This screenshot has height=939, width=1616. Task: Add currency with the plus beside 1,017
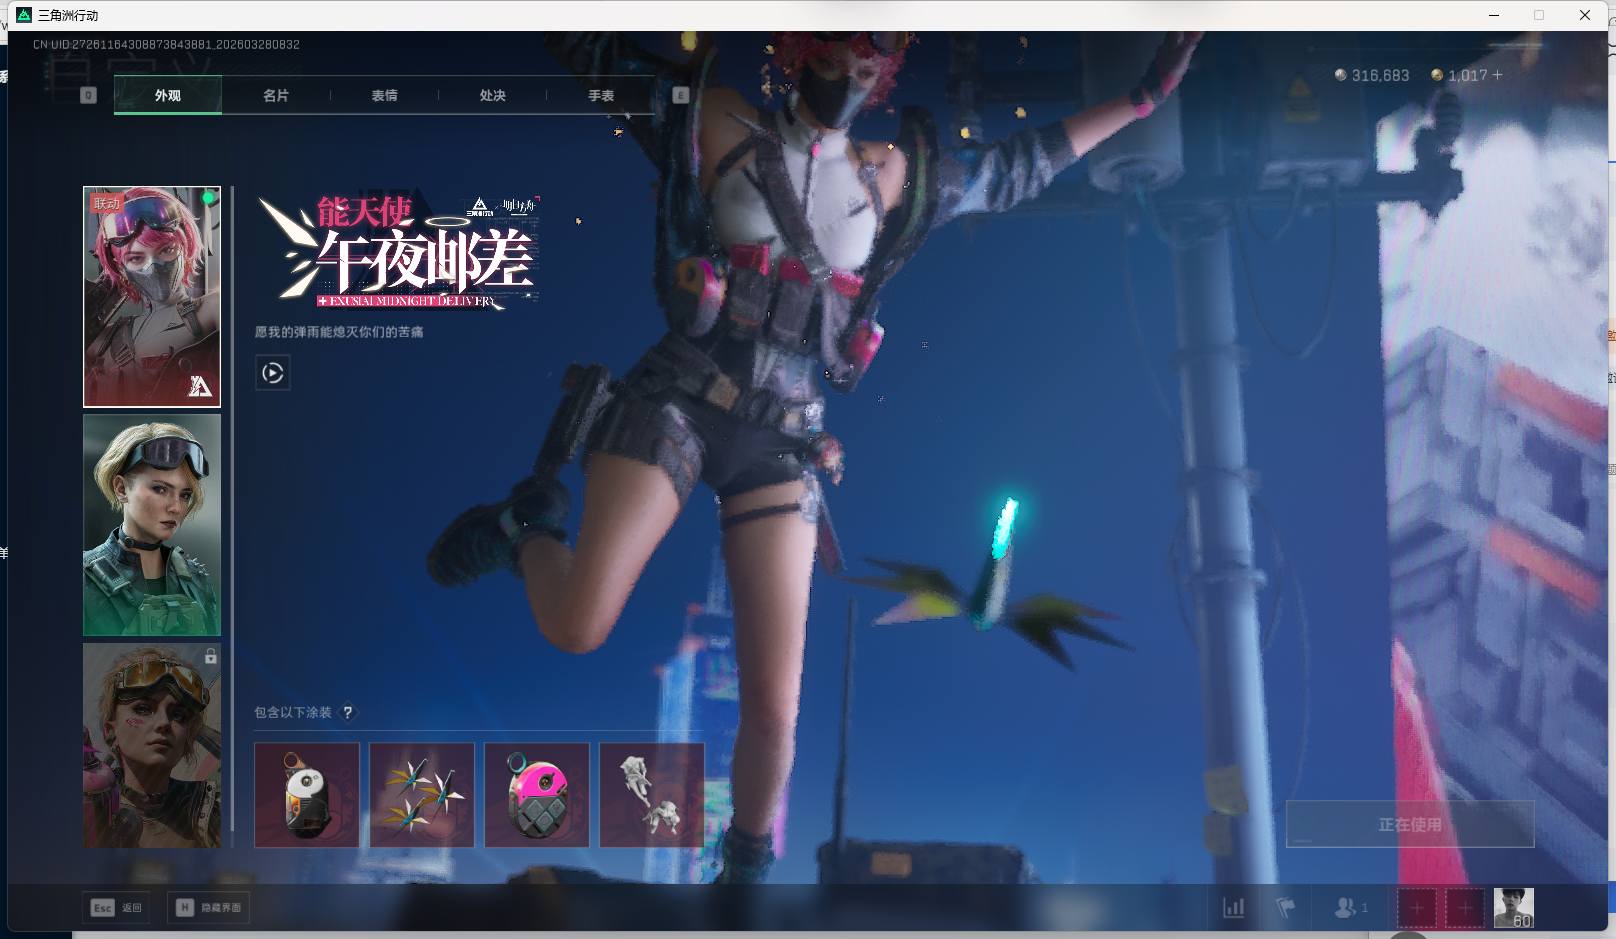pyautogui.click(x=1497, y=75)
